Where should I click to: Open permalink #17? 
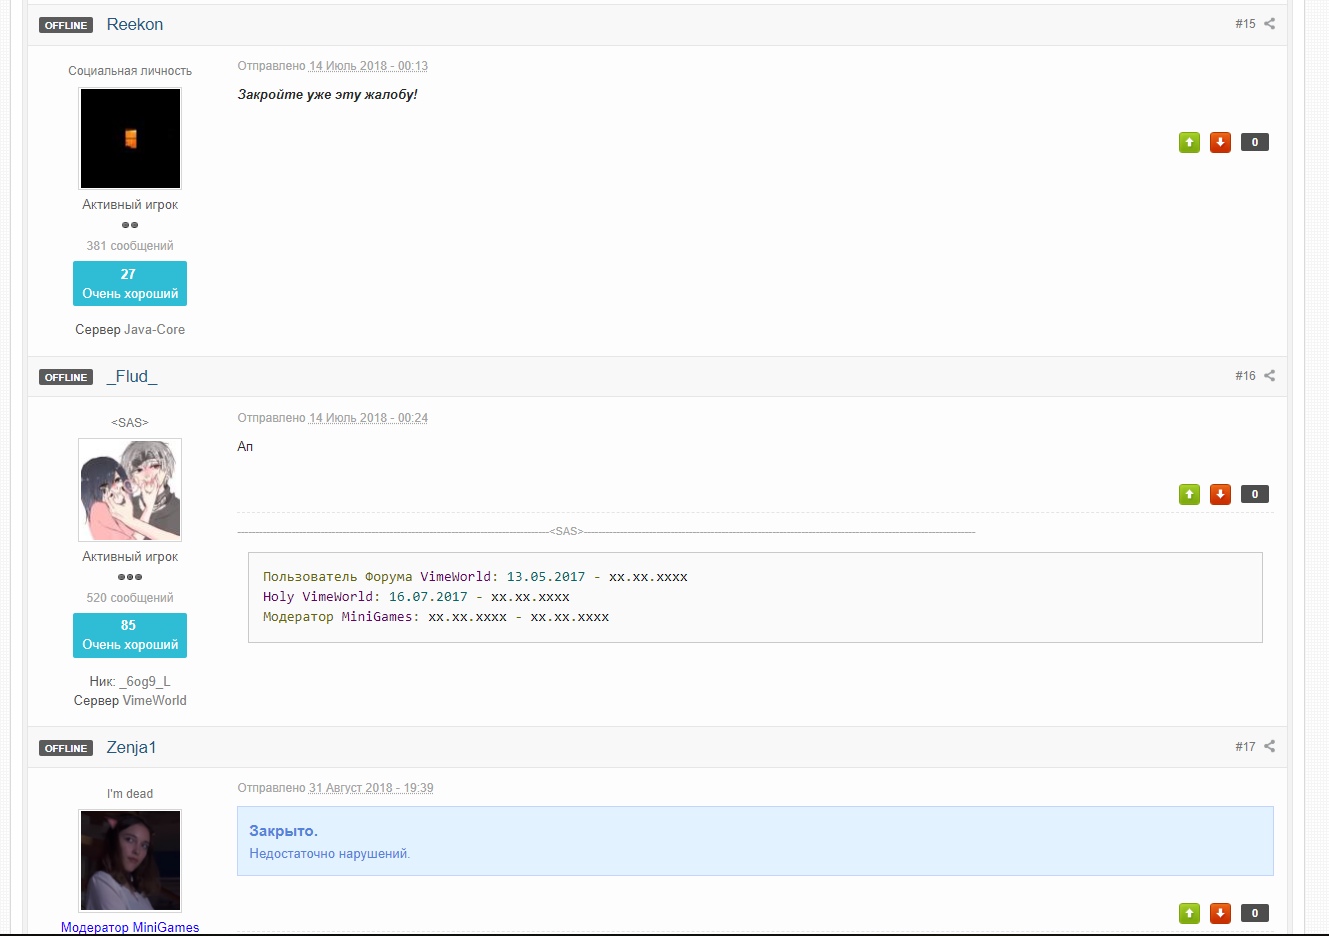[1245, 747]
